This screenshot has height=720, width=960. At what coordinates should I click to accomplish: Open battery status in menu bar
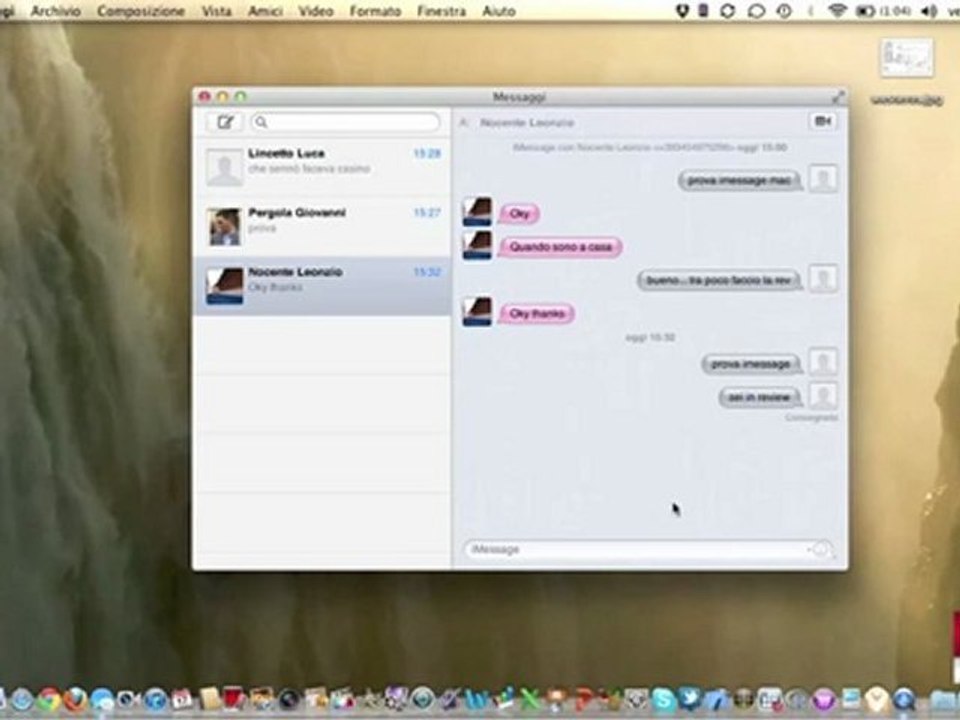(x=864, y=11)
